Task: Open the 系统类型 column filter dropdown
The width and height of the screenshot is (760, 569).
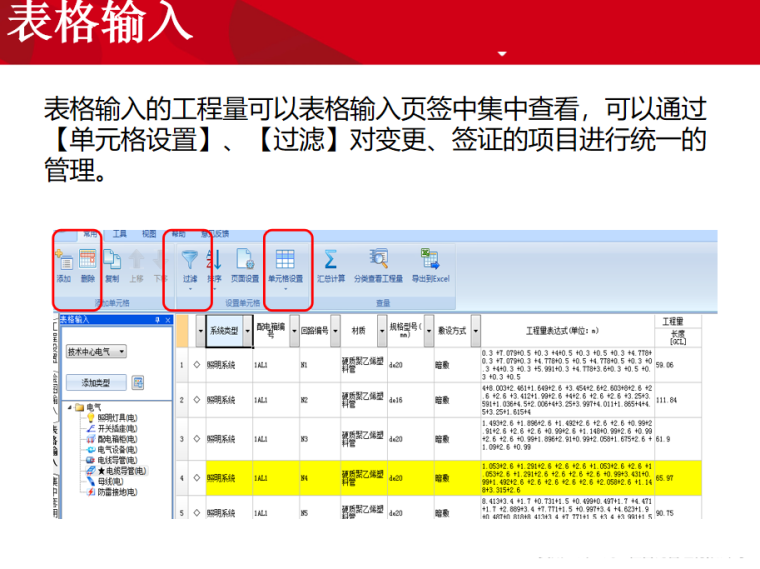Action: [246, 331]
